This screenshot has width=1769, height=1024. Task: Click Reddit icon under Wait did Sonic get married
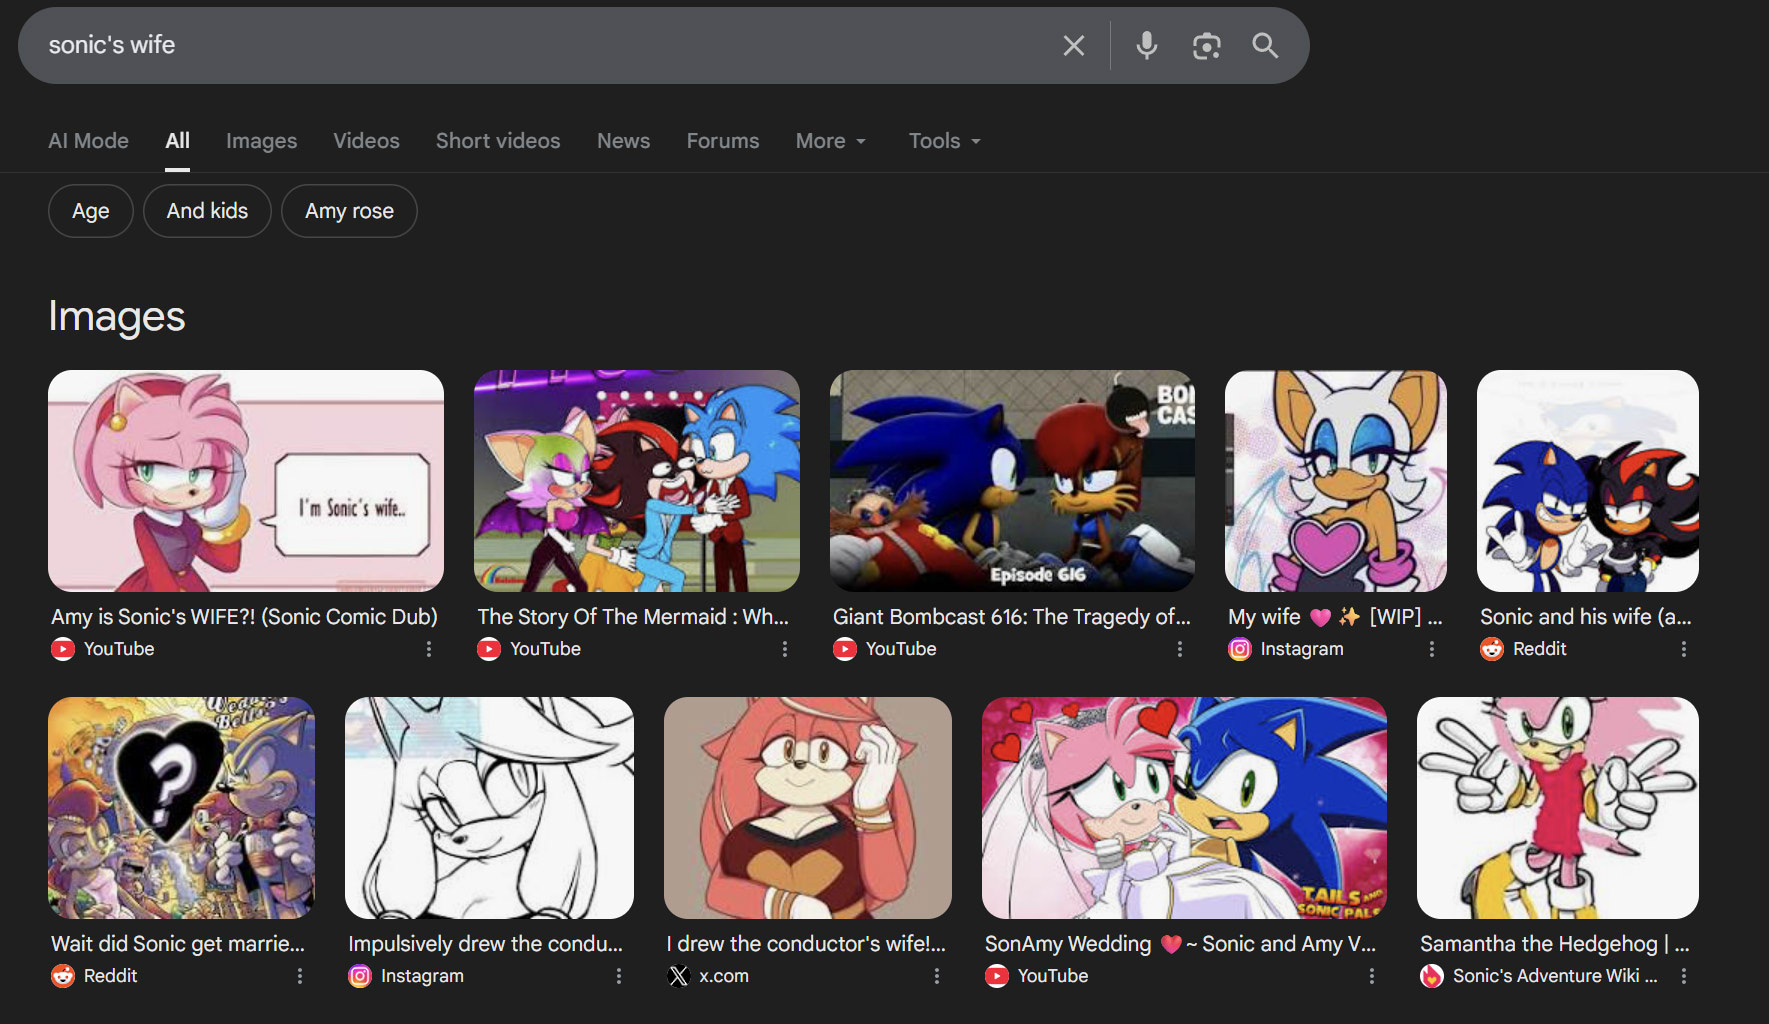[63, 976]
